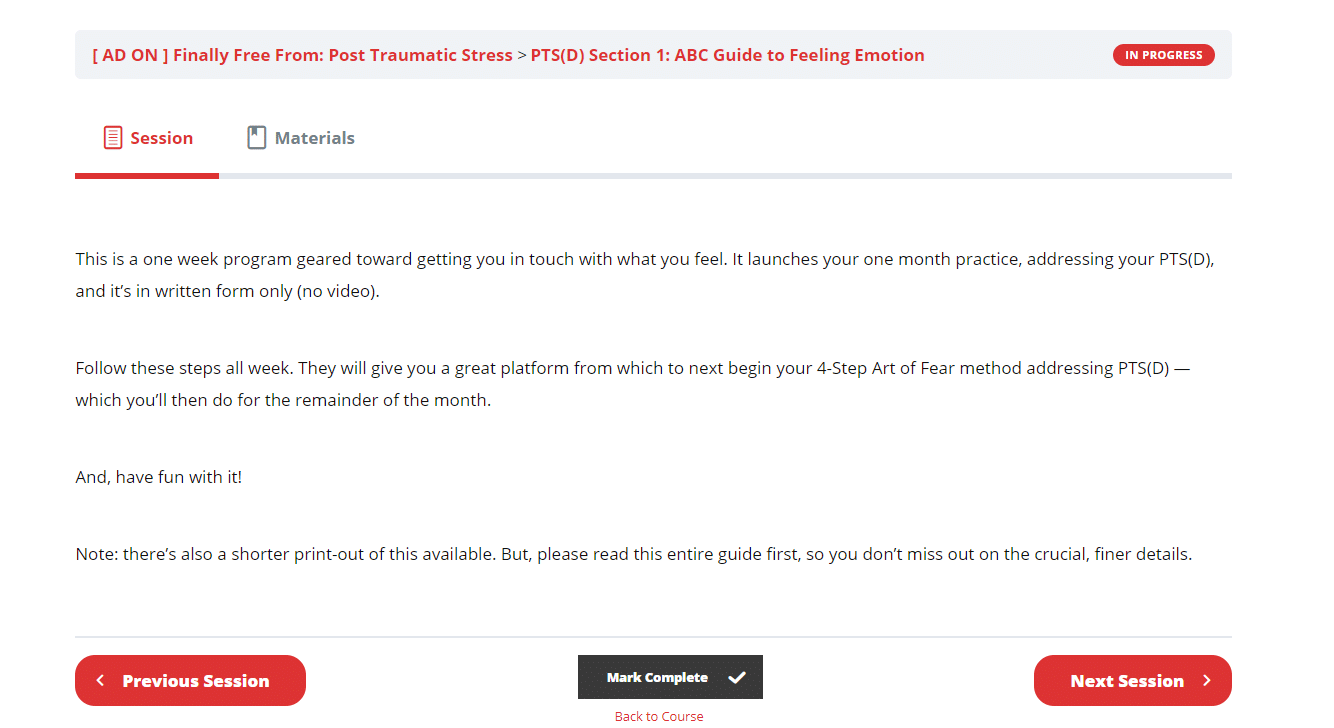Click the IN PROGRESS status badge
1334x728 pixels.
coord(1164,55)
